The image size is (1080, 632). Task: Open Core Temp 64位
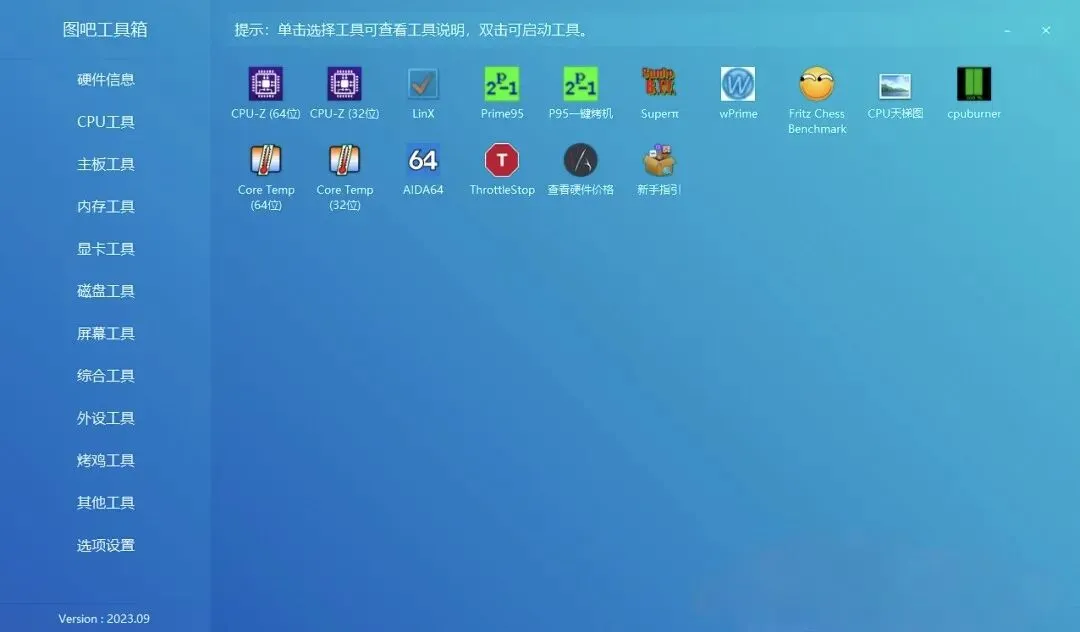tap(265, 160)
